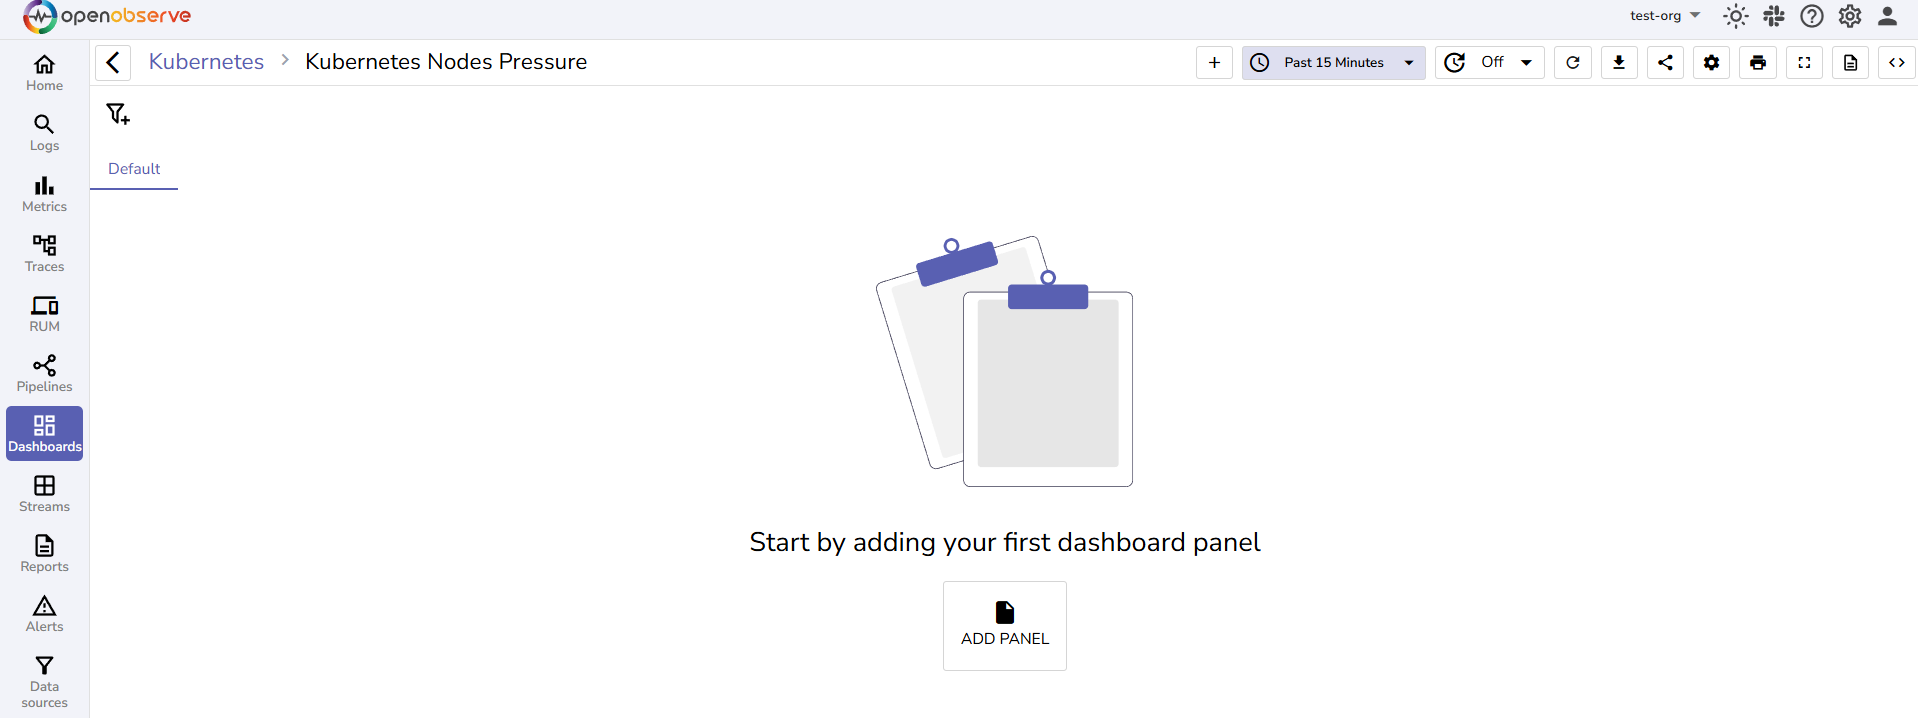Toggle light/dark theme with sun icon
Viewport: 1918px width, 718px height.
point(1735,16)
